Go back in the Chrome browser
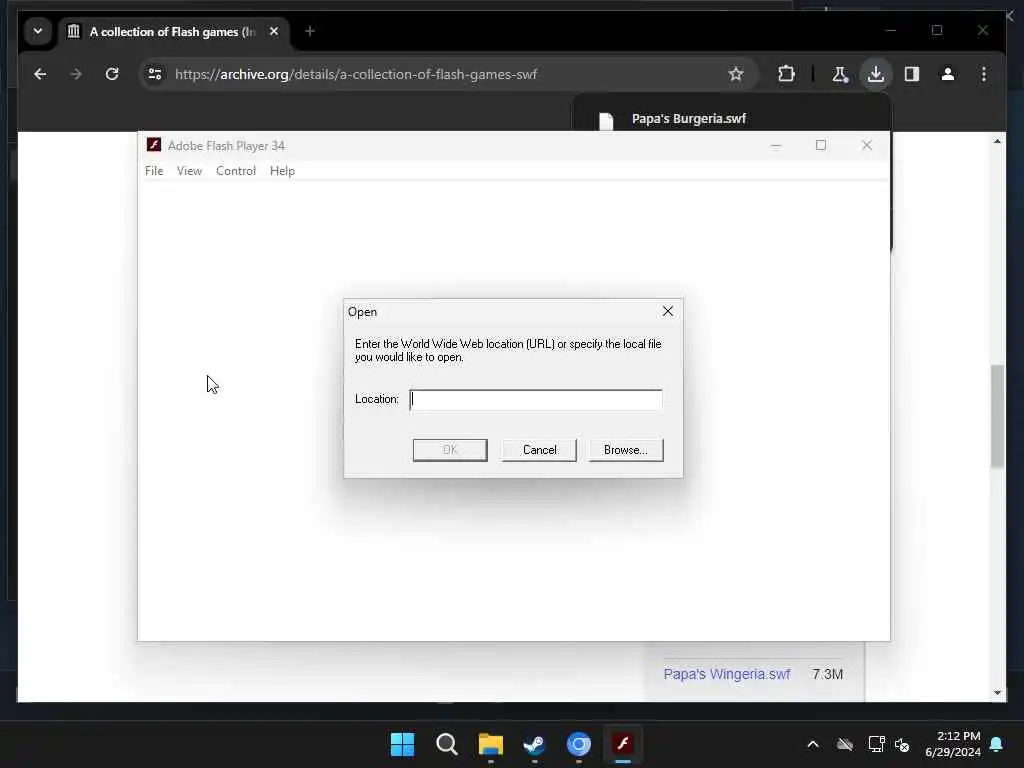Image resolution: width=1024 pixels, height=768 pixels. tap(40, 74)
